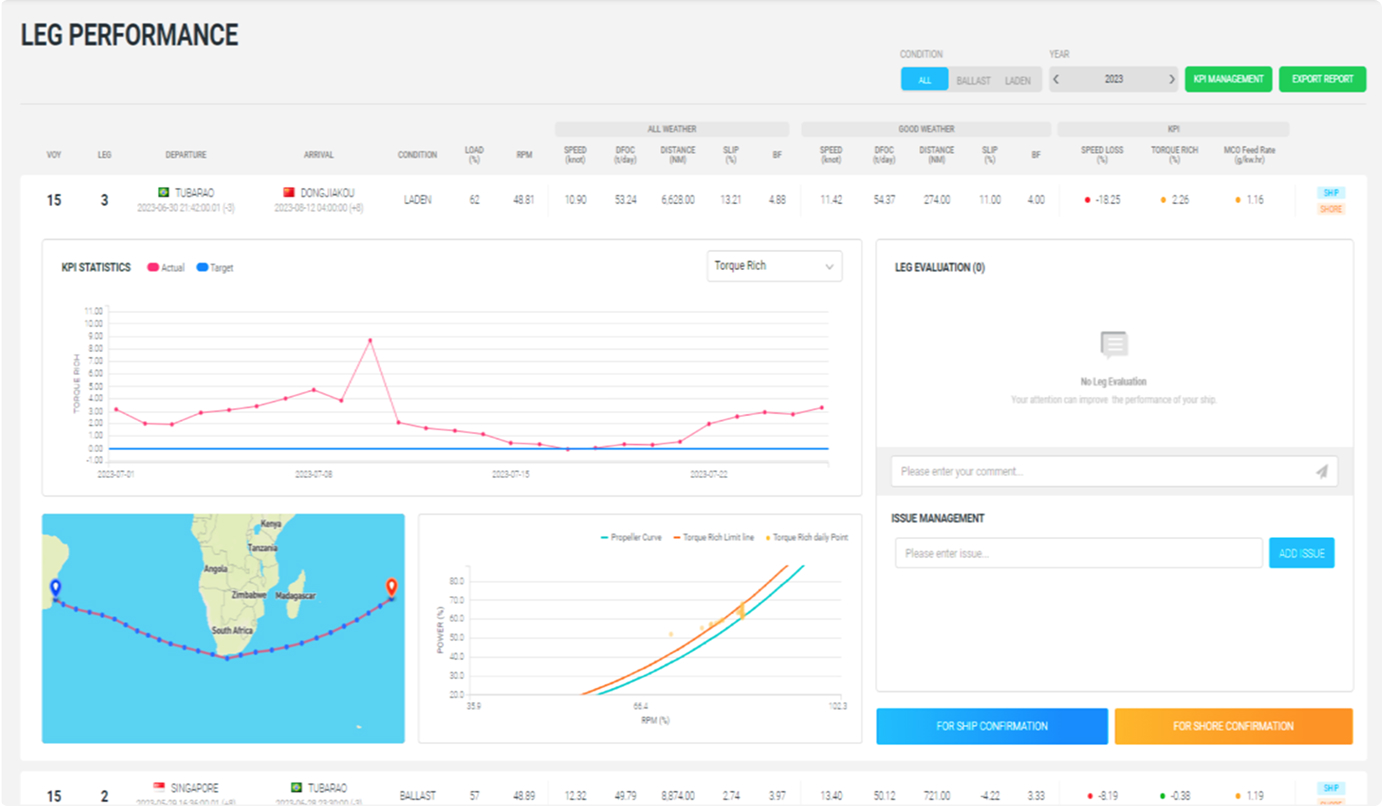The width and height of the screenshot is (1382, 806).
Task: Advance to next year with right chevron
Action: tap(1171, 79)
